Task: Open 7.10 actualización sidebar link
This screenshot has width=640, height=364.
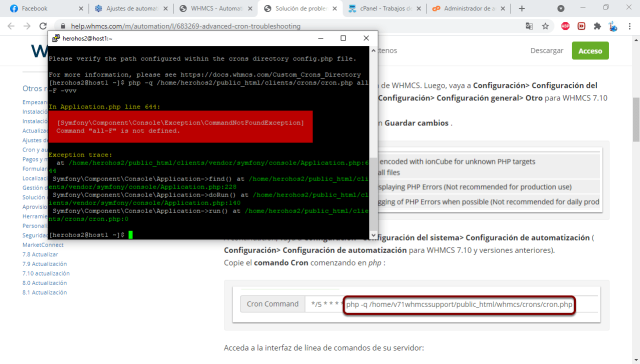Action: 46,273
